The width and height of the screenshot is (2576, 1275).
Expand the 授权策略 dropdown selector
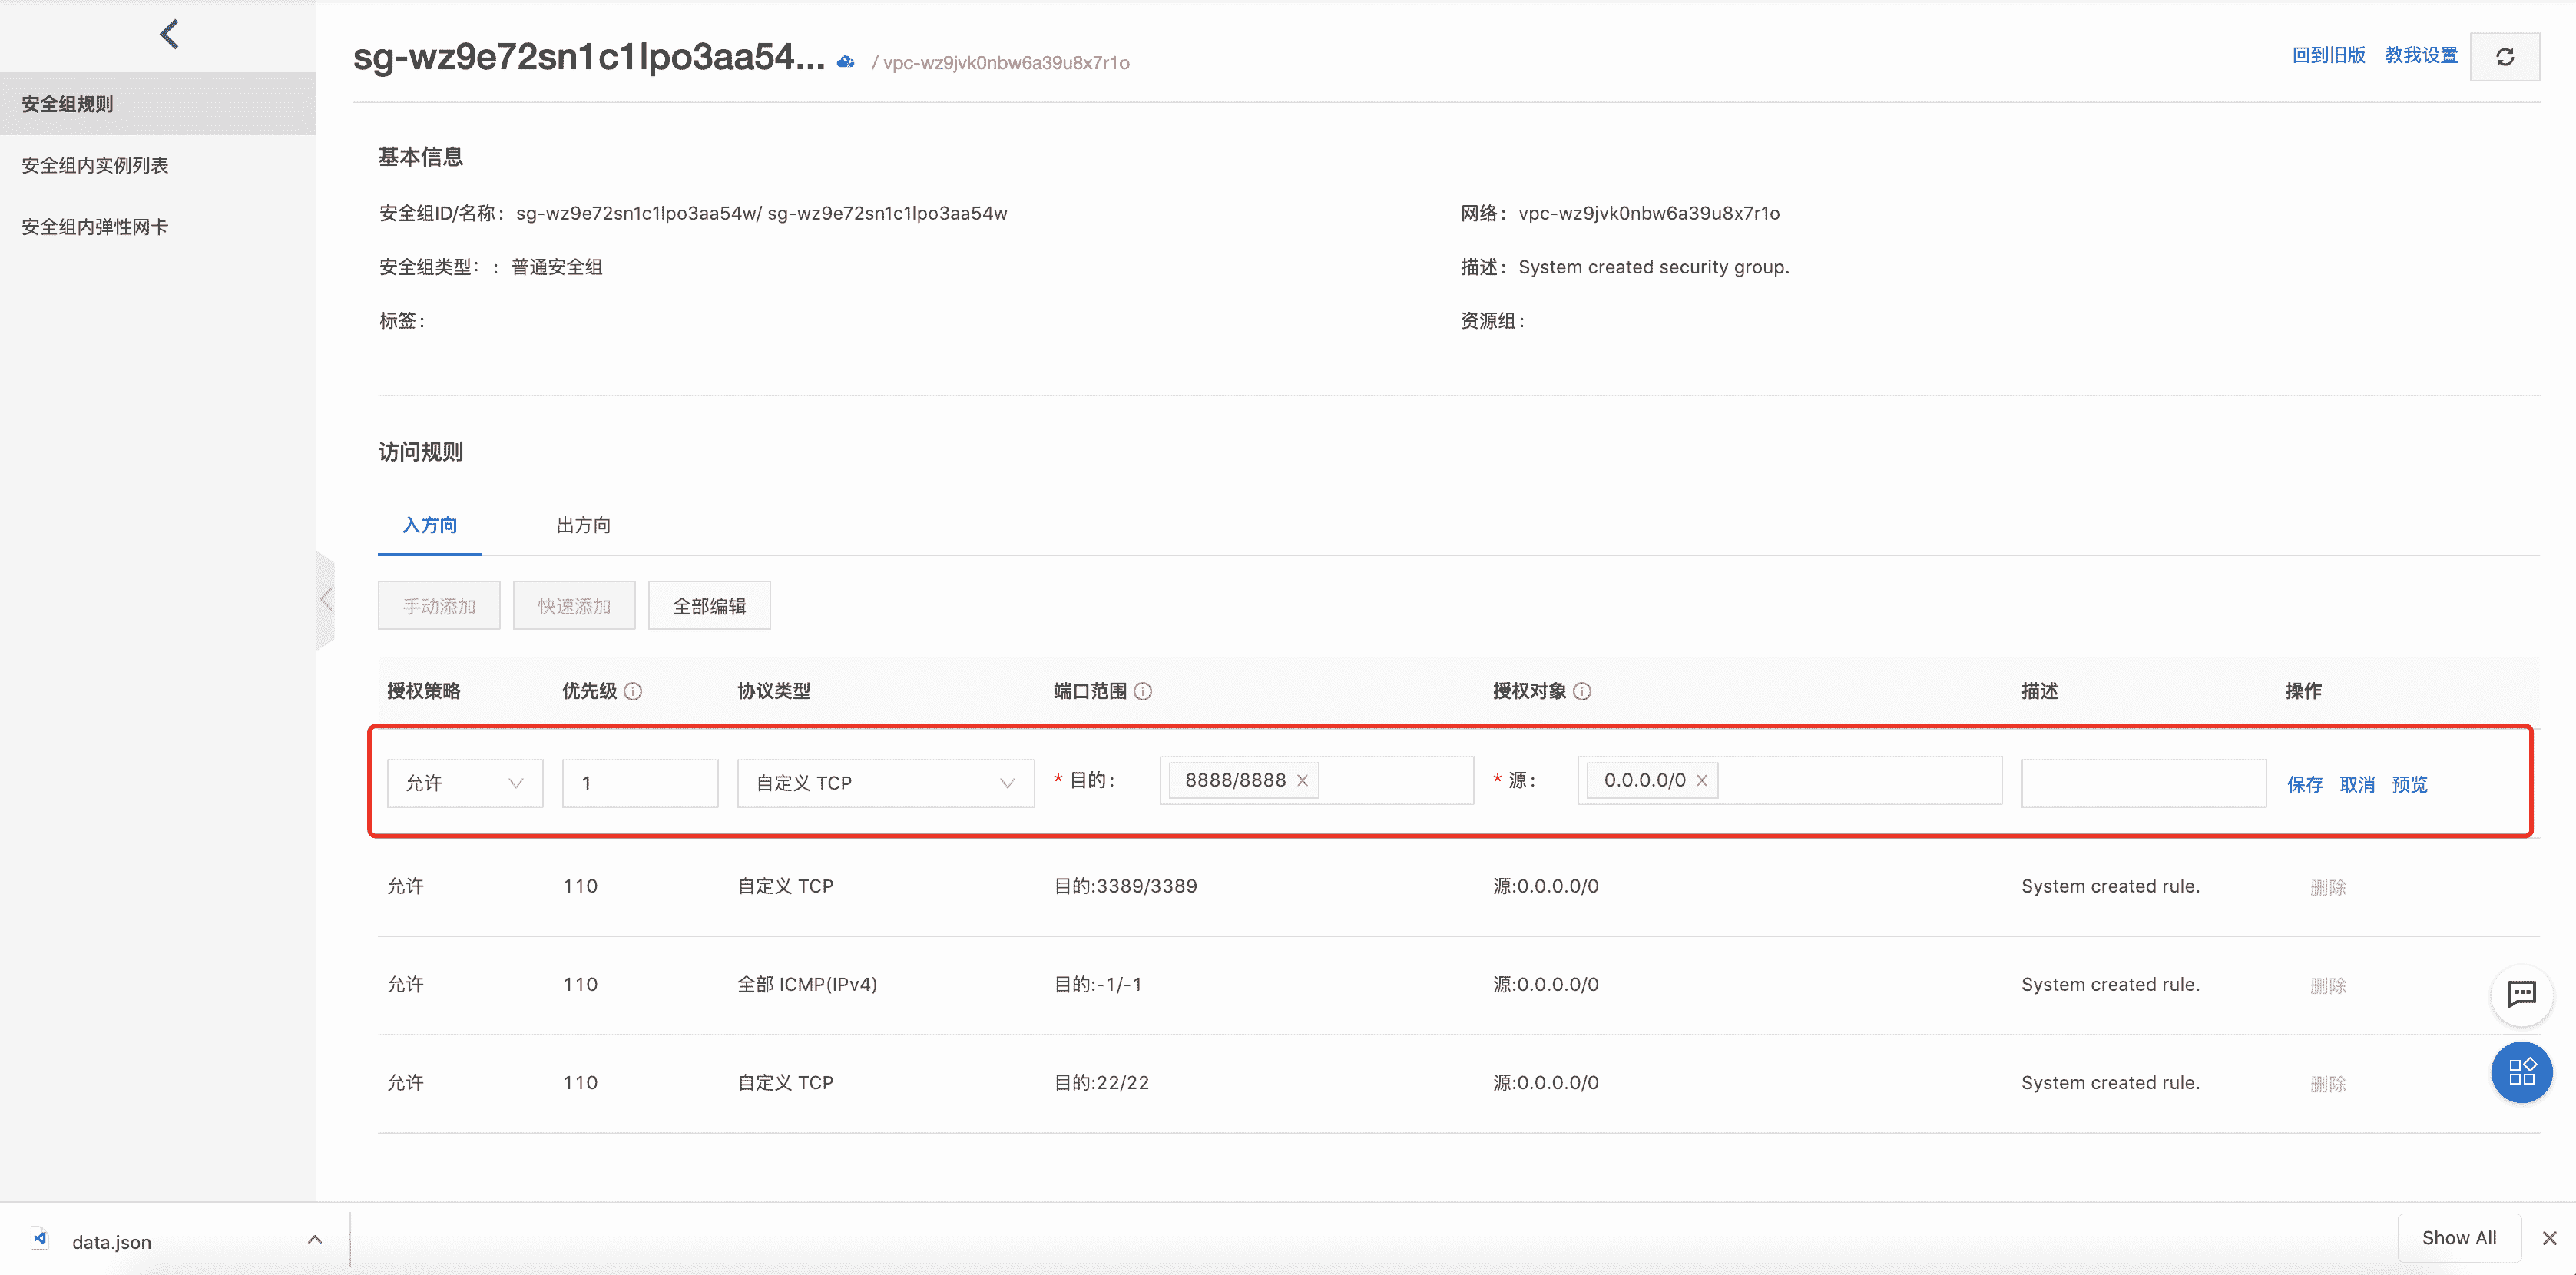[466, 780]
